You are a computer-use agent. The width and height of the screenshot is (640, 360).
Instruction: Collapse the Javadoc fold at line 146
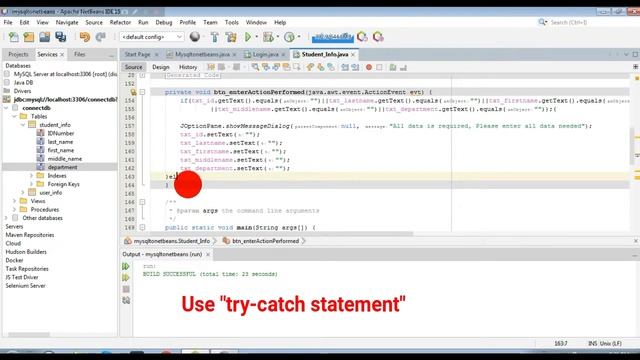[142, 202]
